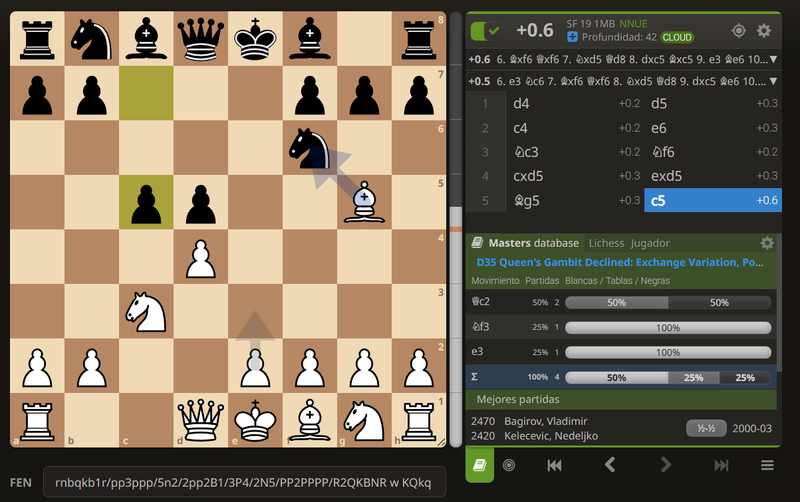Click the Σ totals row
The image size is (800, 502).
(621, 377)
